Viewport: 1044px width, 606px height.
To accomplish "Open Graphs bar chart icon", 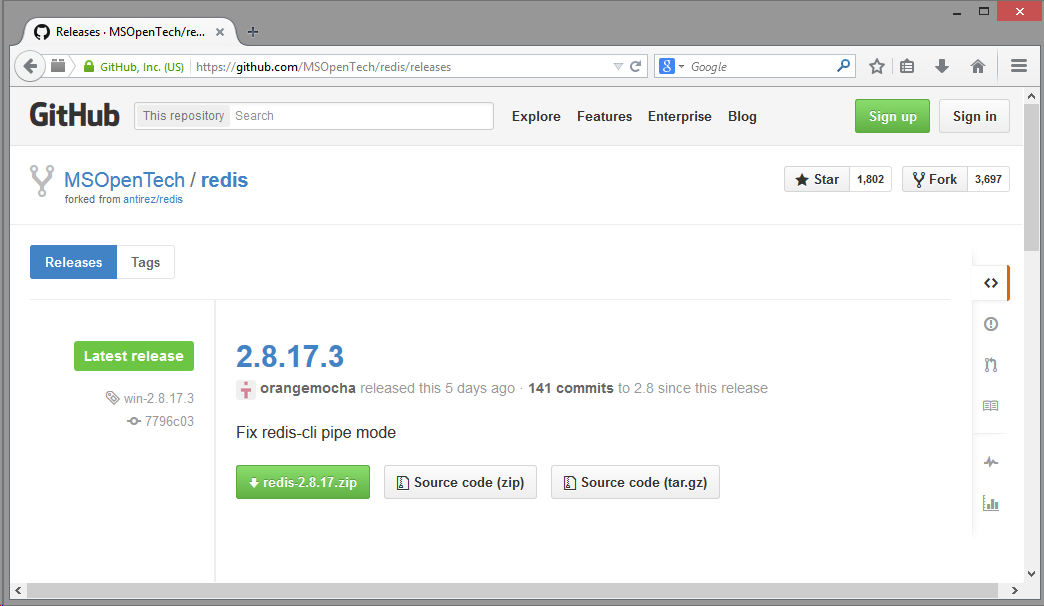I will click(x=990, y=503).
